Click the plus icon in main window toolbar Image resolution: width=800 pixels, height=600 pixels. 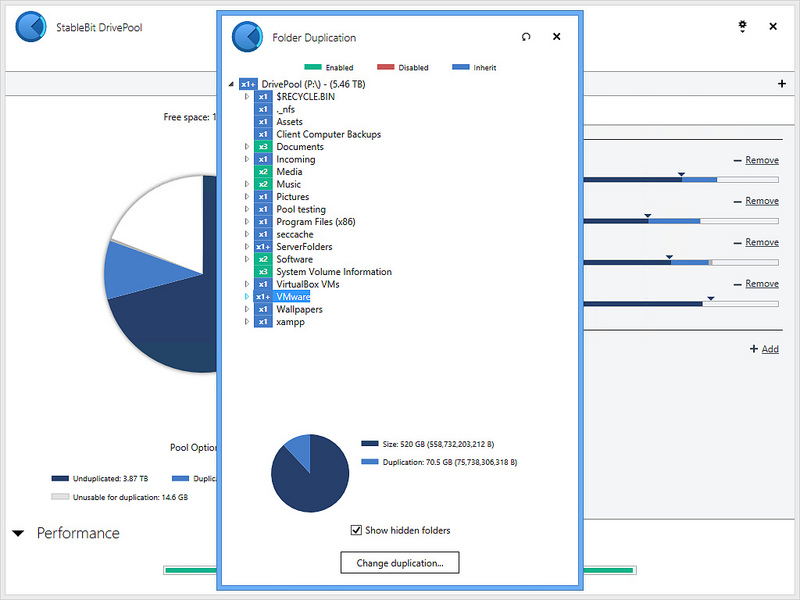(782, 83)
